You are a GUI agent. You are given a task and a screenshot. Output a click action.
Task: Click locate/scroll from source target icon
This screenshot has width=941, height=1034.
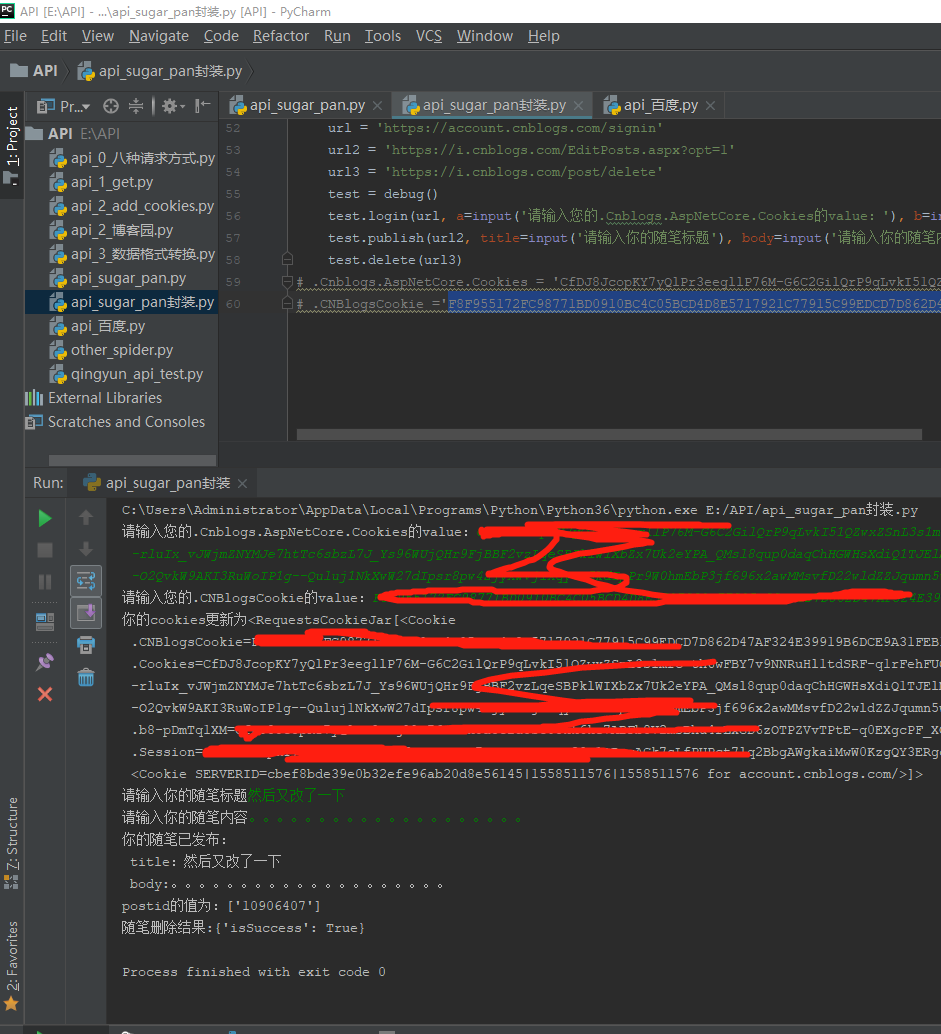(111, 106)
